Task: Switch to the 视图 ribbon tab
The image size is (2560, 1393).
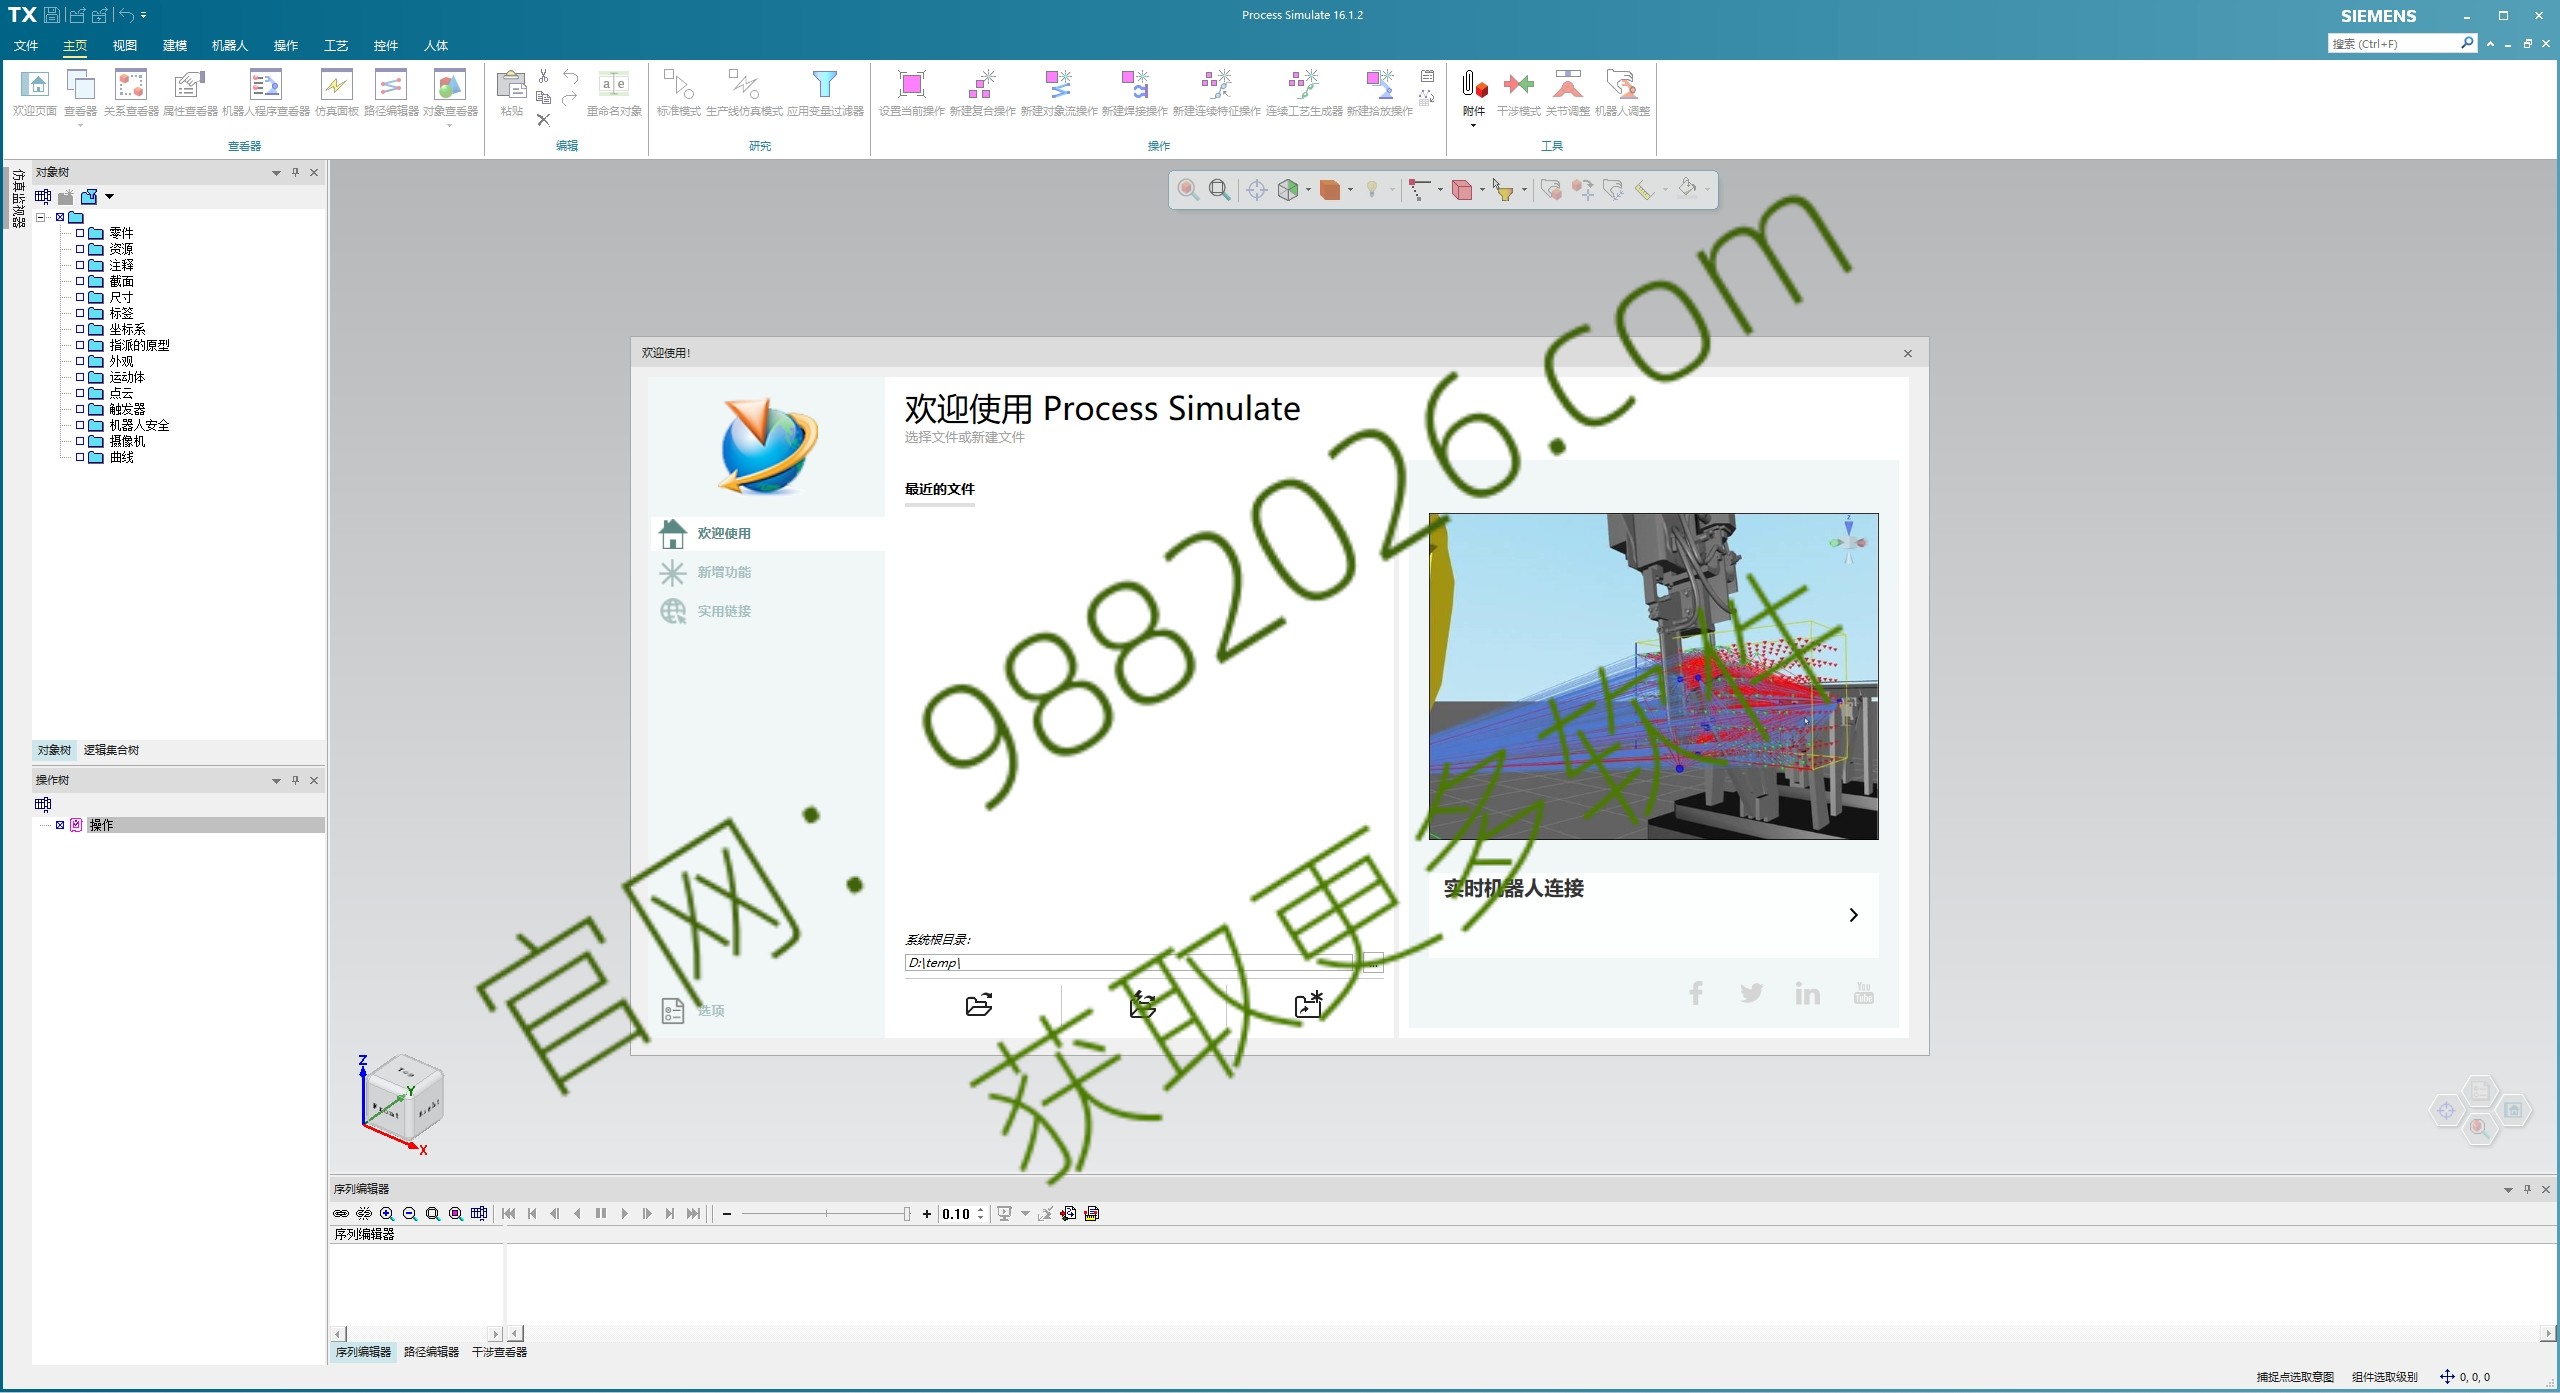Action: coord(125,45)
